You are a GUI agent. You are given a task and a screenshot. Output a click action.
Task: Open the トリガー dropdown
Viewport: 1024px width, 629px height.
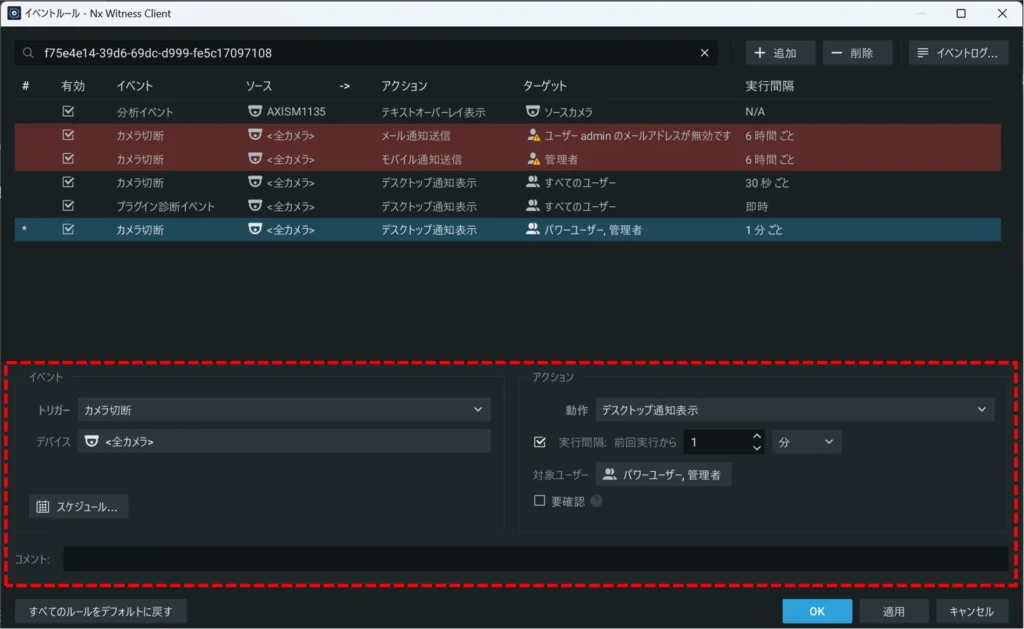coord(284,410)
